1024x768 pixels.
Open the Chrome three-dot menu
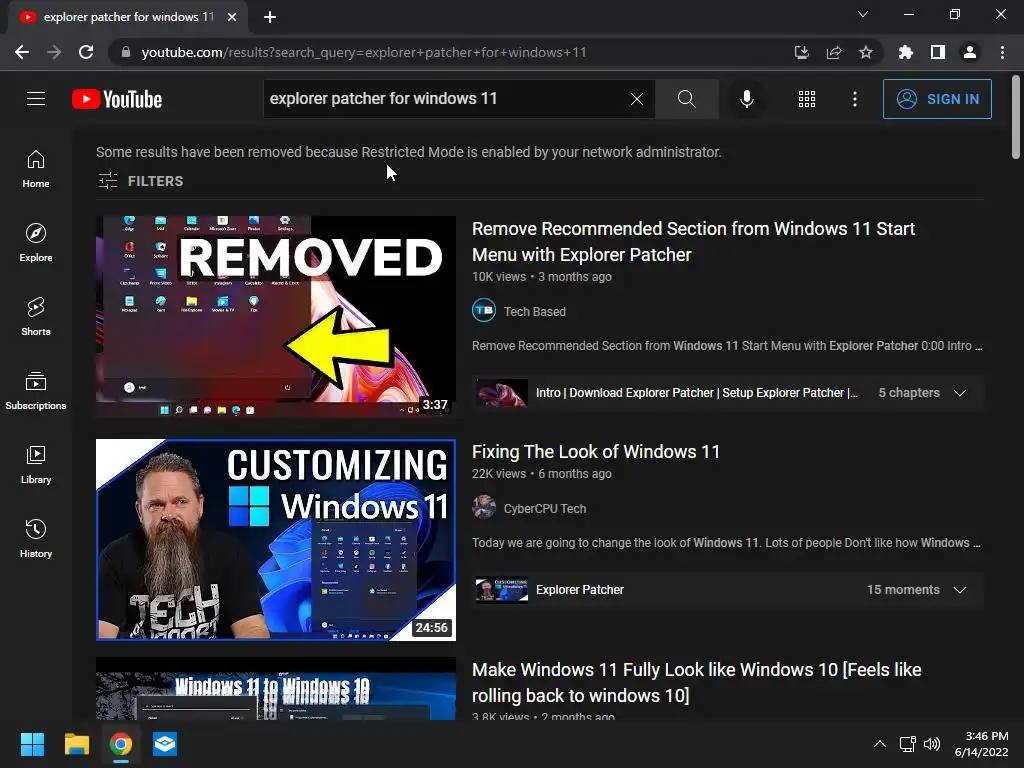tap(1002, 52)
